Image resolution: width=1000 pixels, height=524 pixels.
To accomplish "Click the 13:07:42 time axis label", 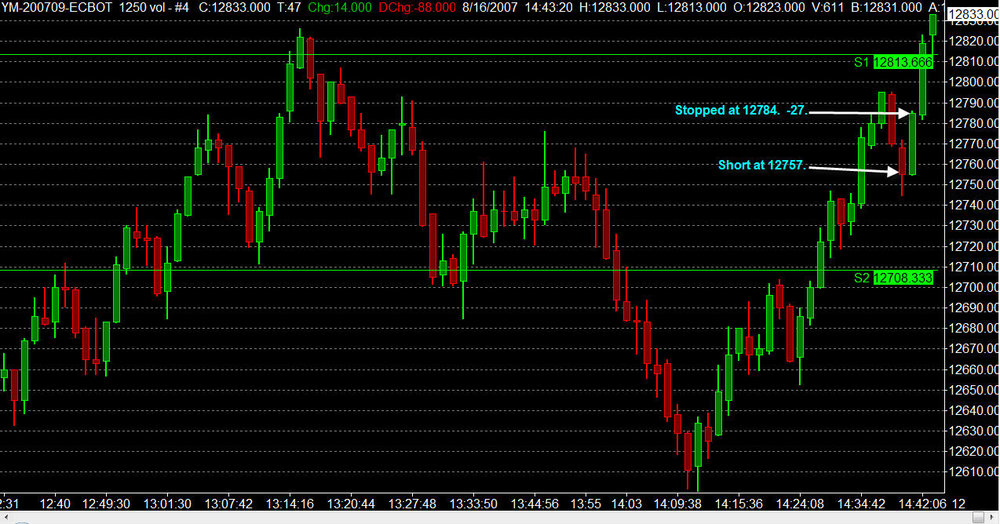I will pos(228,504).
